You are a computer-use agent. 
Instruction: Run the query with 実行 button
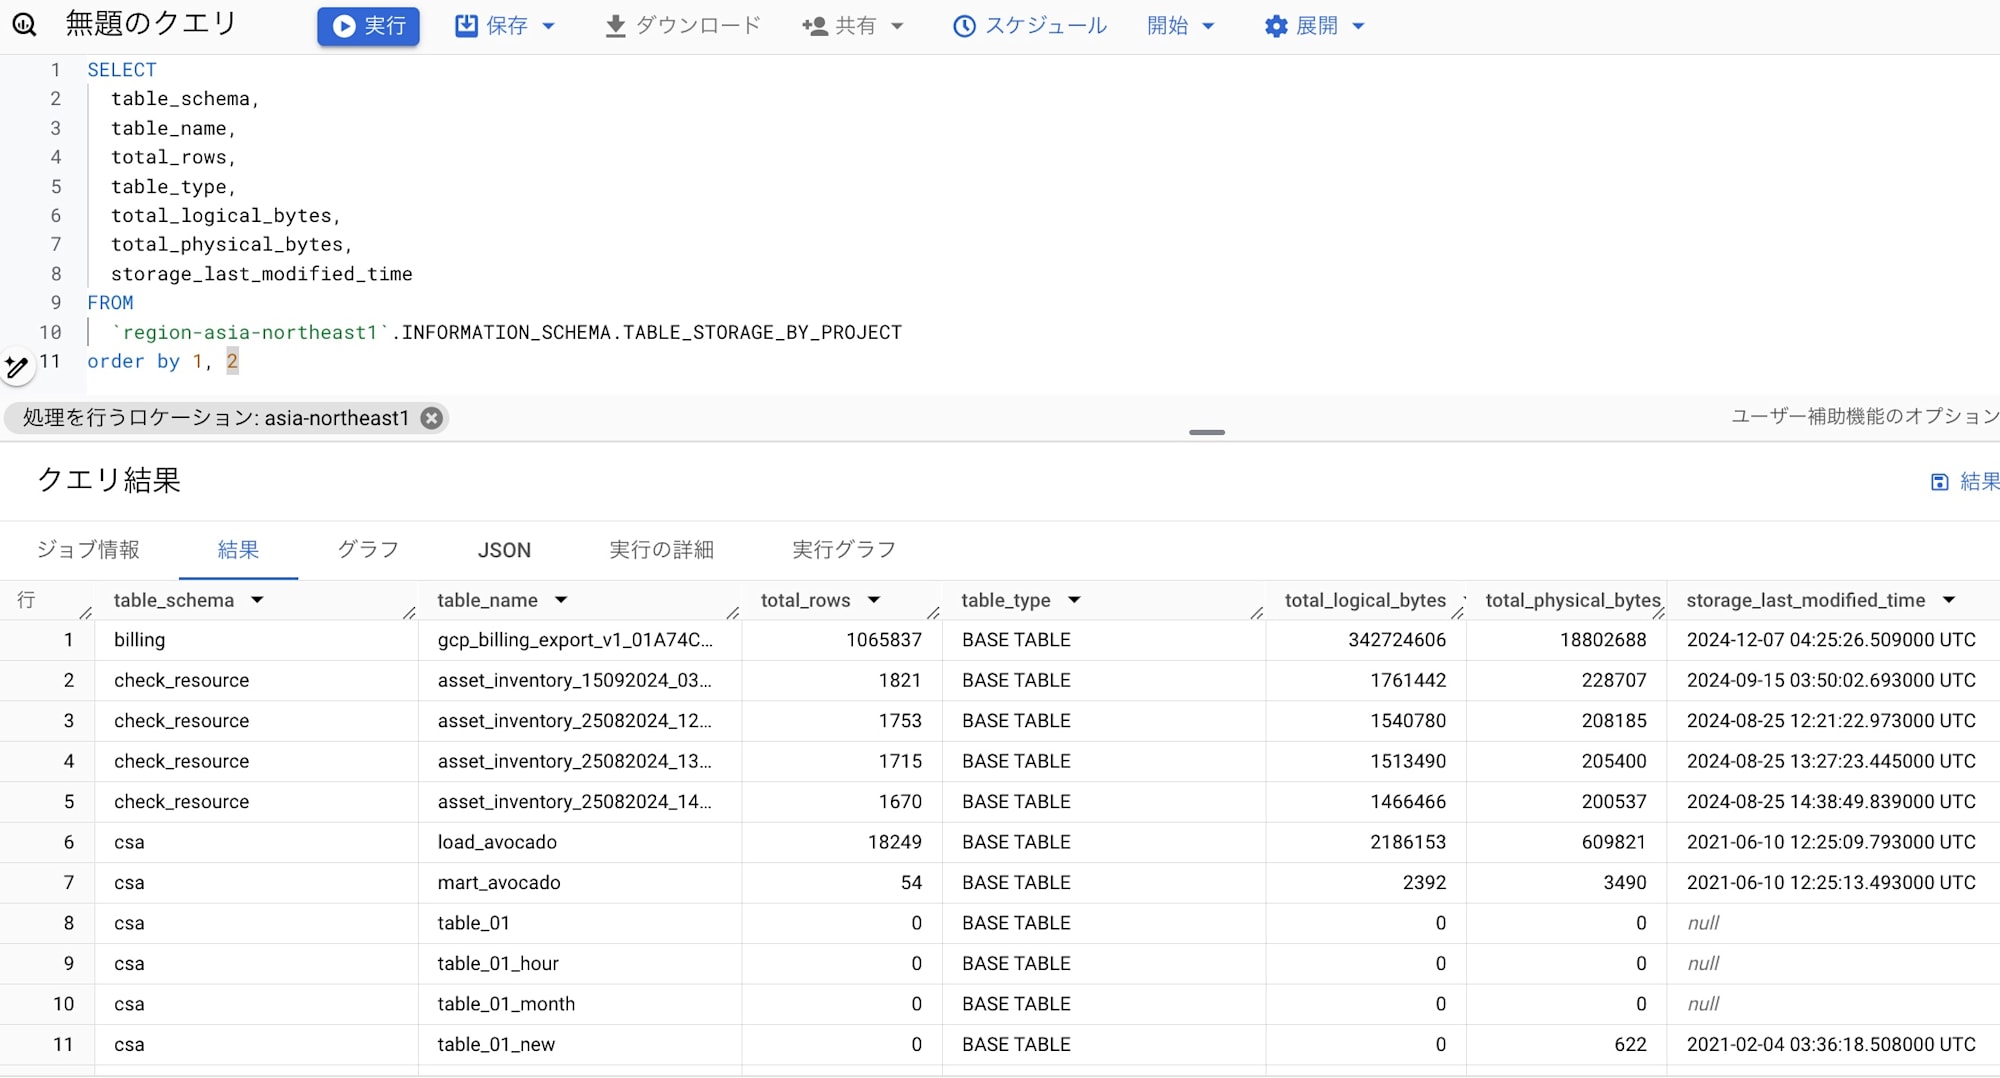tap(368, 26)
